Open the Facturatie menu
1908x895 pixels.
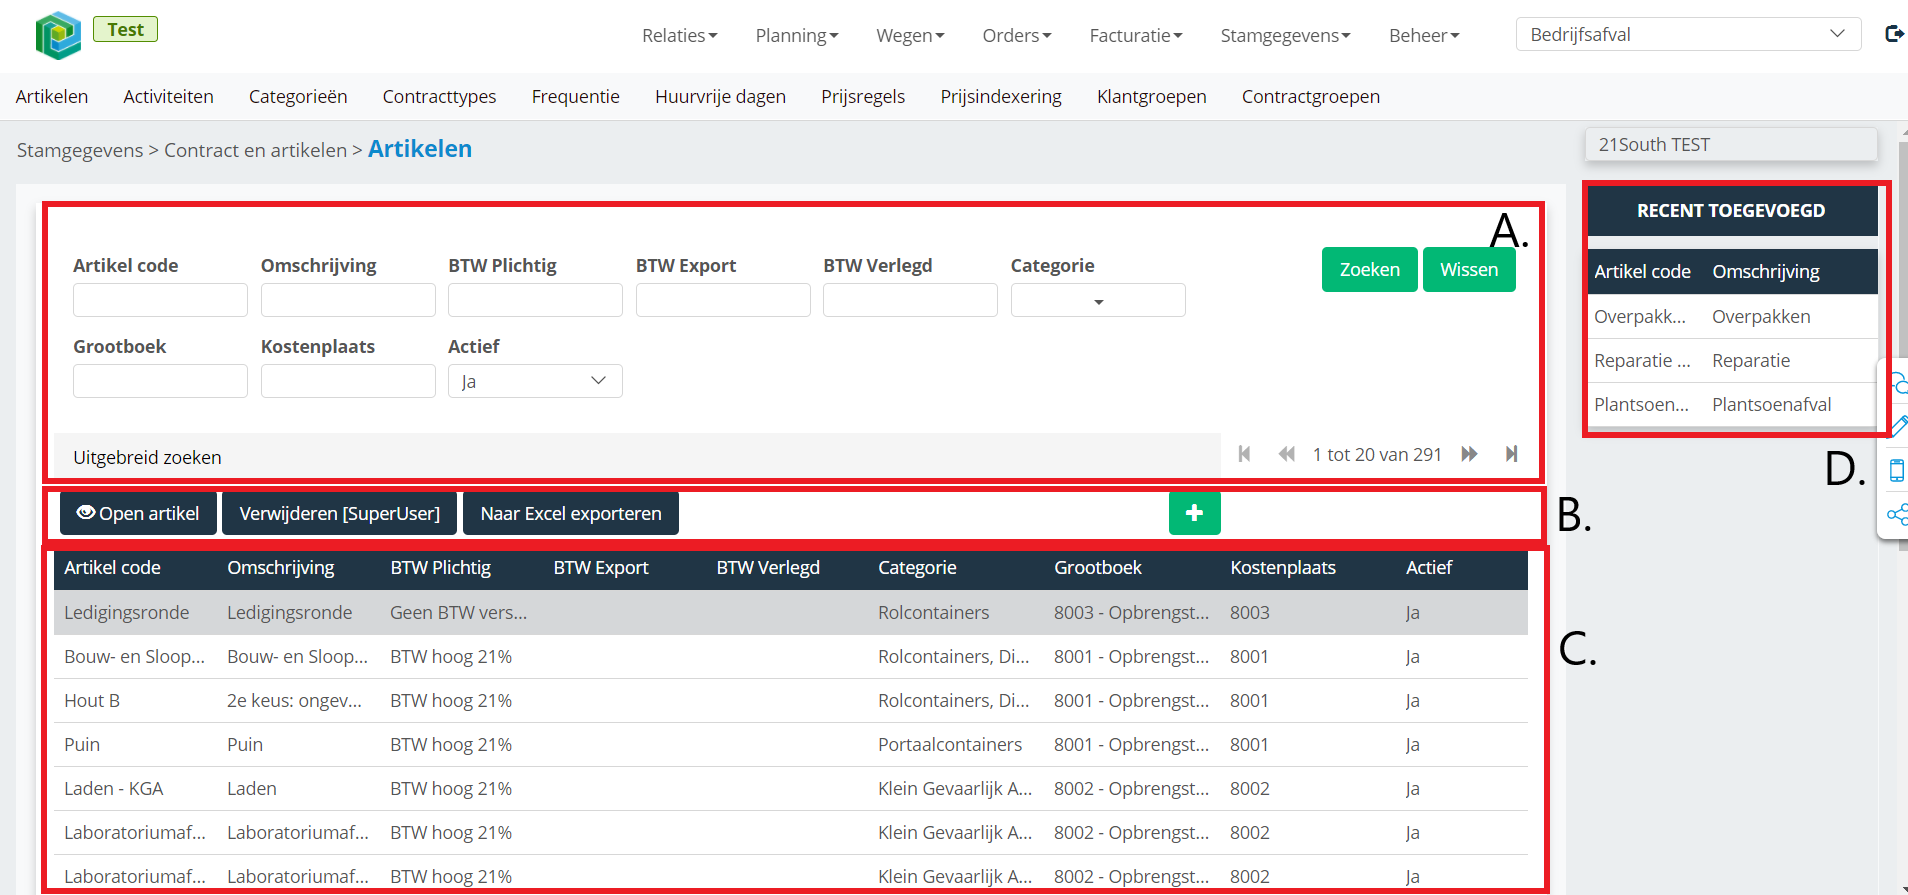(1136, 36)
